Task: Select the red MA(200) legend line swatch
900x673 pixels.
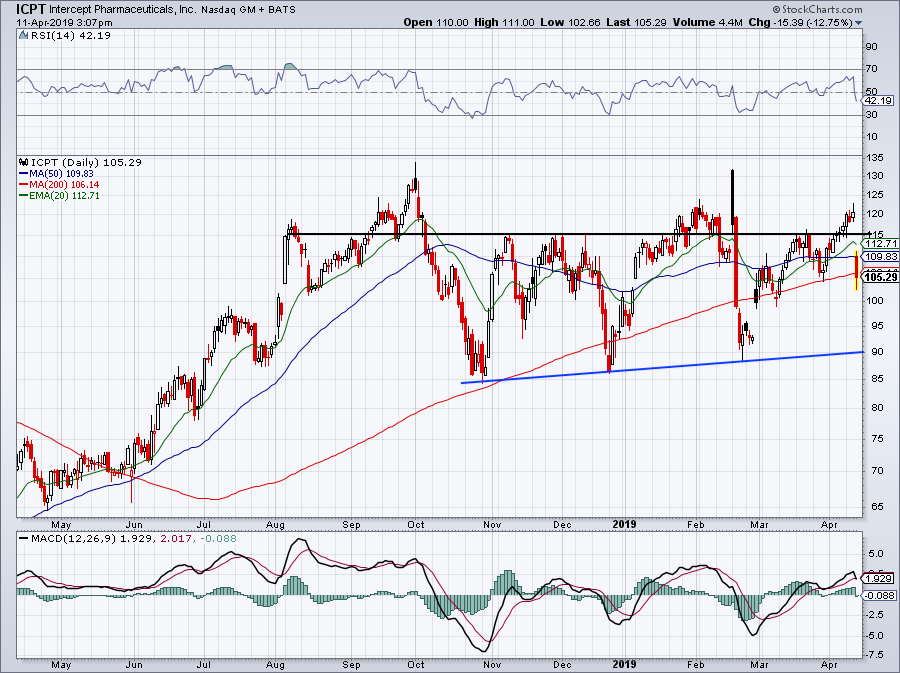Action: (24, 184)
